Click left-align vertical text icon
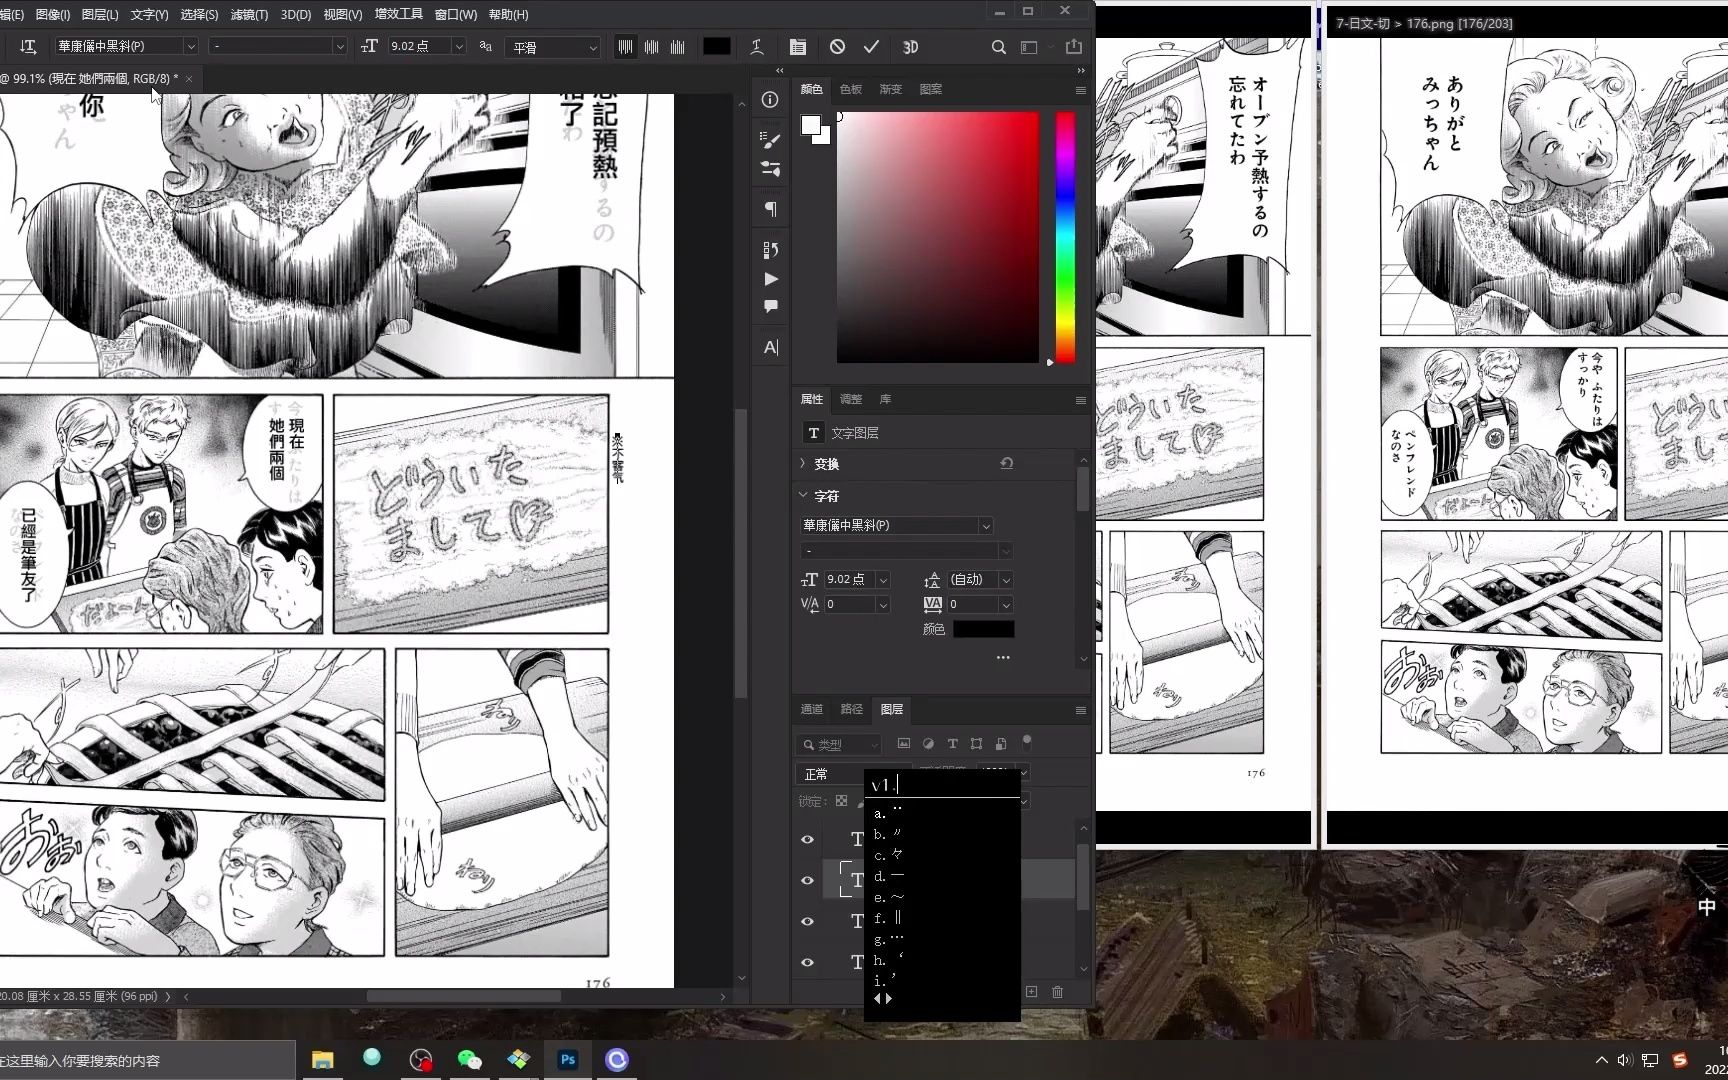1728x1080 pixels. (625, 47)
